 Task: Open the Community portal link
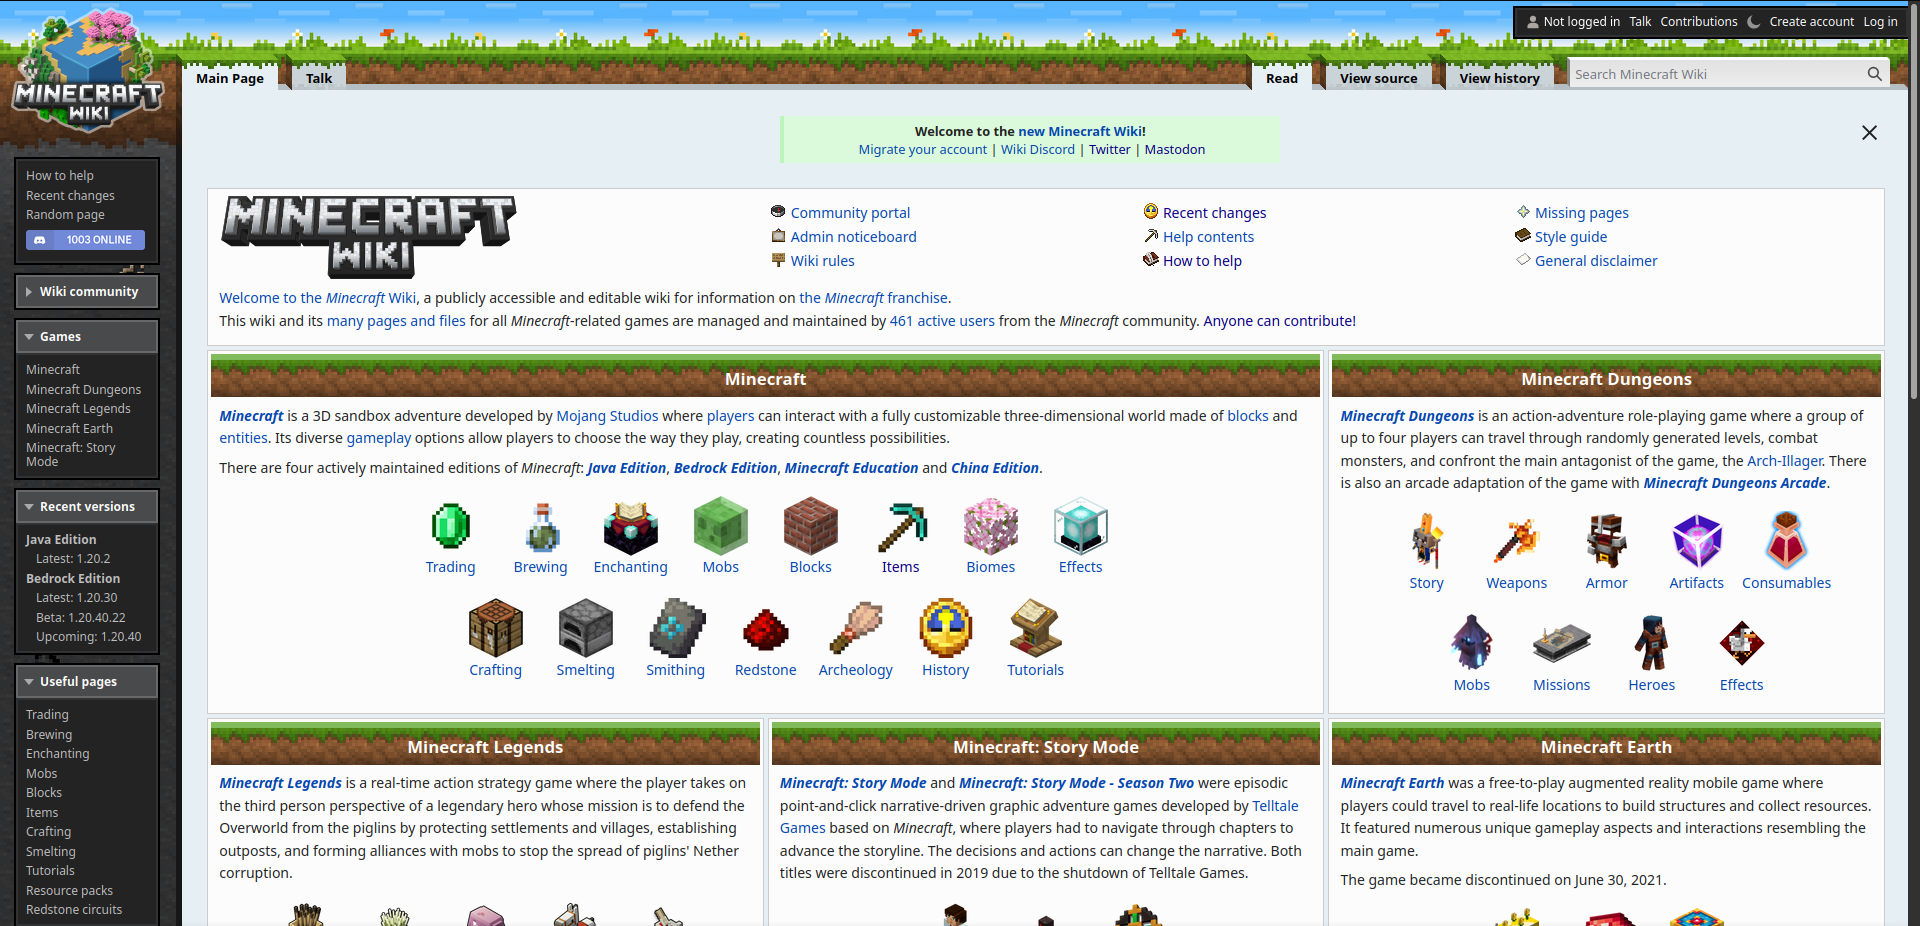click(x=850, y=213)
